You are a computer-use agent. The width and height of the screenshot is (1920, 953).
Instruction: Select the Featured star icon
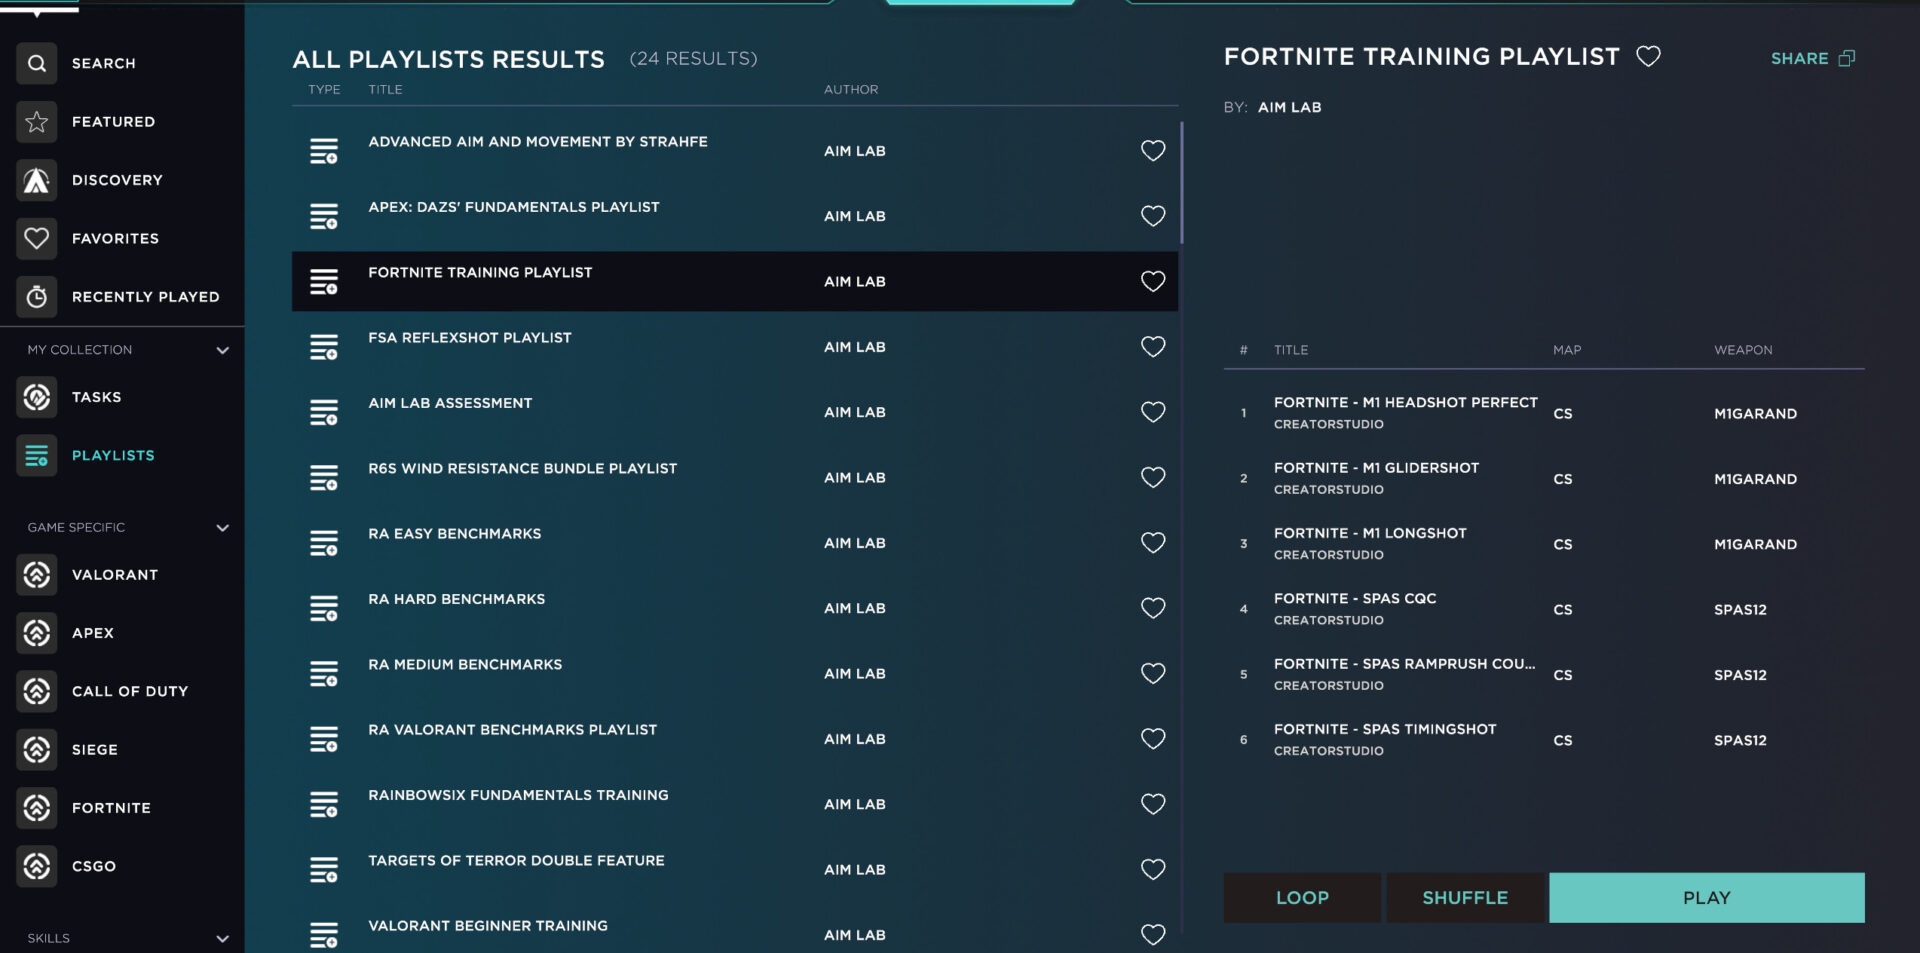coord(36,121)
